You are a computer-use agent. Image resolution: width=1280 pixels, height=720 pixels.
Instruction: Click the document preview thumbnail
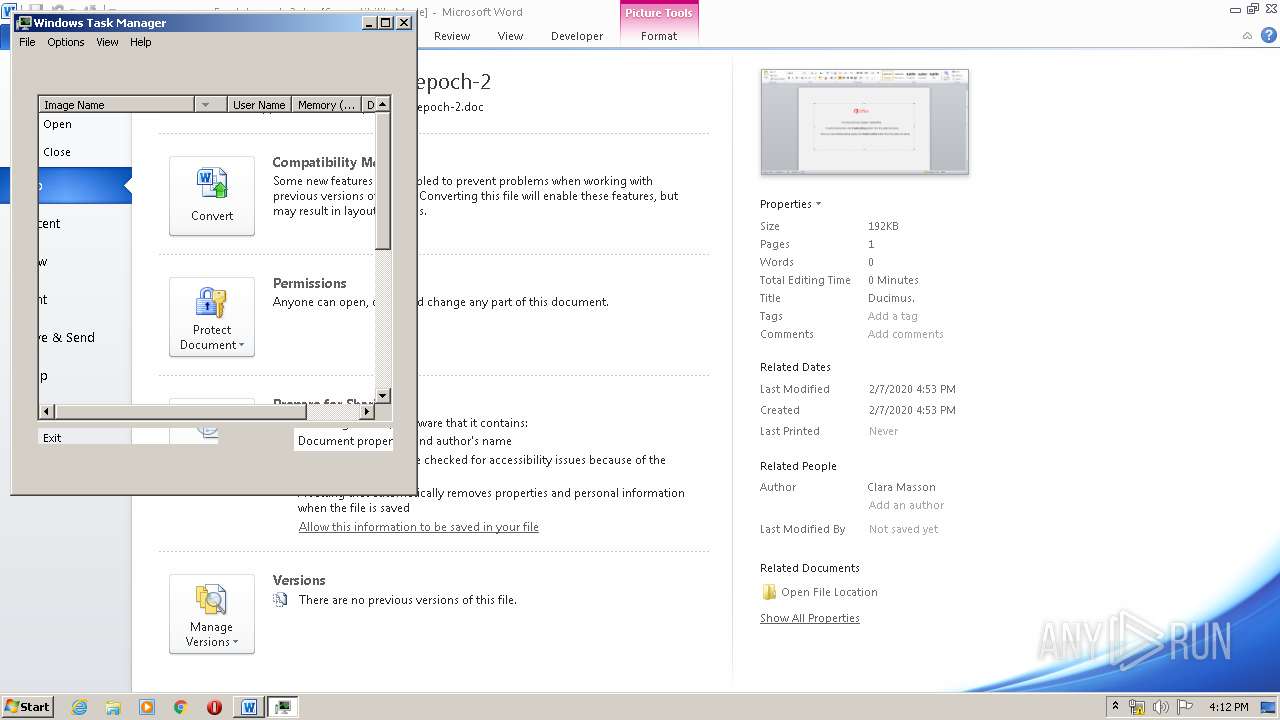[x=864, y=122]
